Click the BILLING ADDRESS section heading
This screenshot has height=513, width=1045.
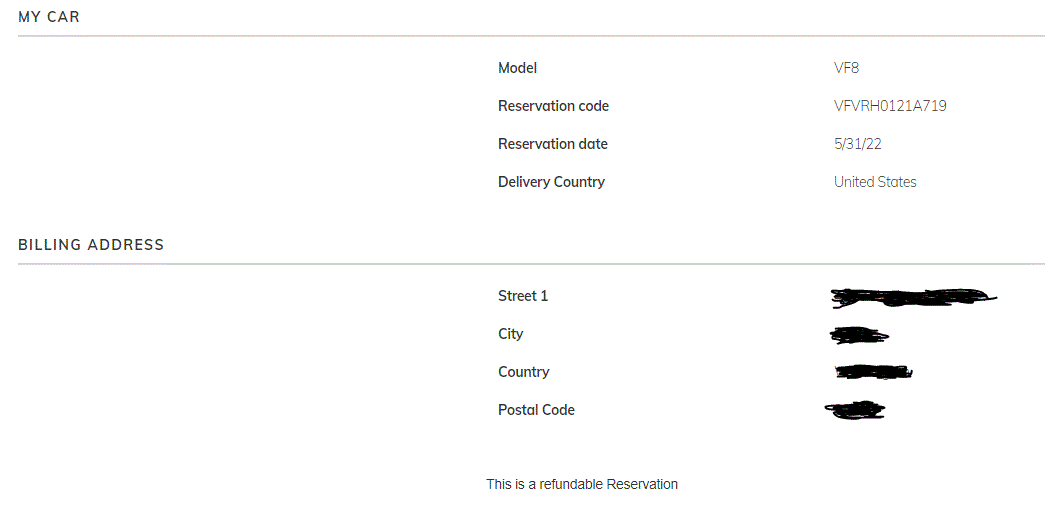pyautogui.click(x=91, y=245)
